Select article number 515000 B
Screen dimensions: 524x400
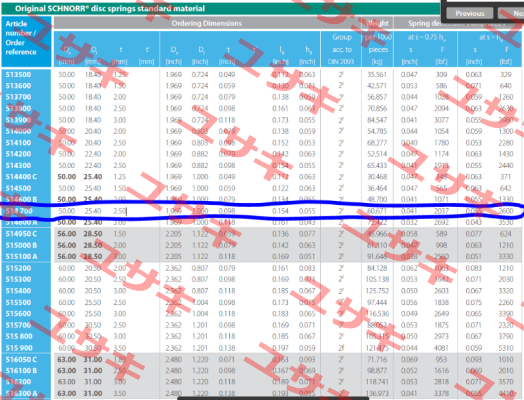[x=21, y=245]
